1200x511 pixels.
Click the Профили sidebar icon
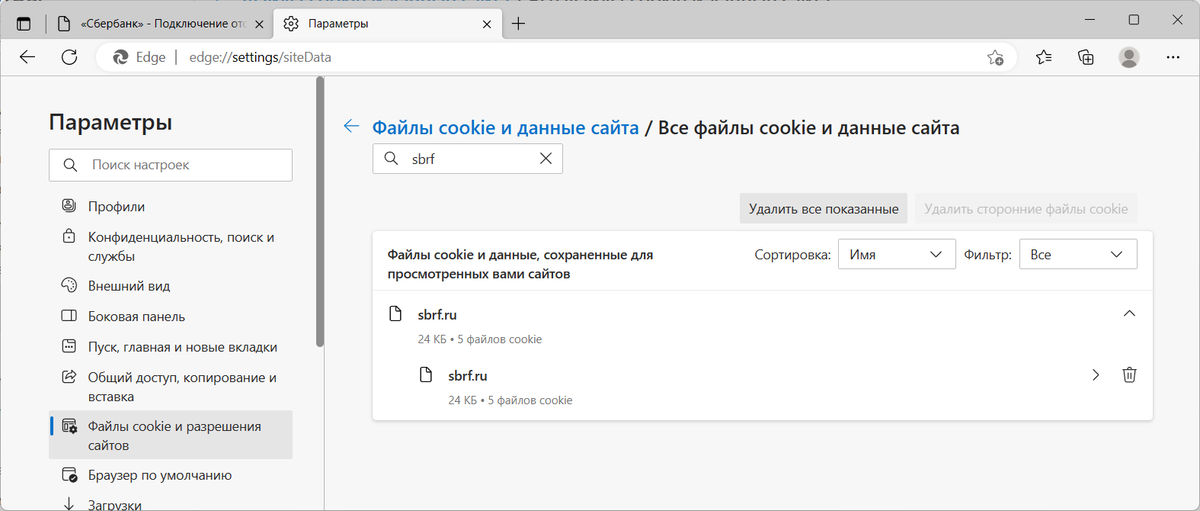coord(69,207)
